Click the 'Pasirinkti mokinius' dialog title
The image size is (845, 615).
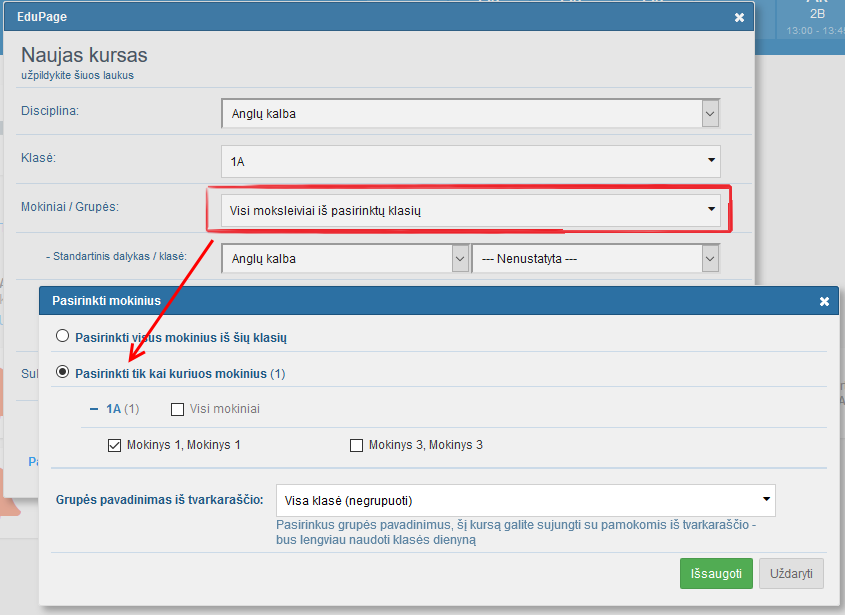(x=107, y=301)
